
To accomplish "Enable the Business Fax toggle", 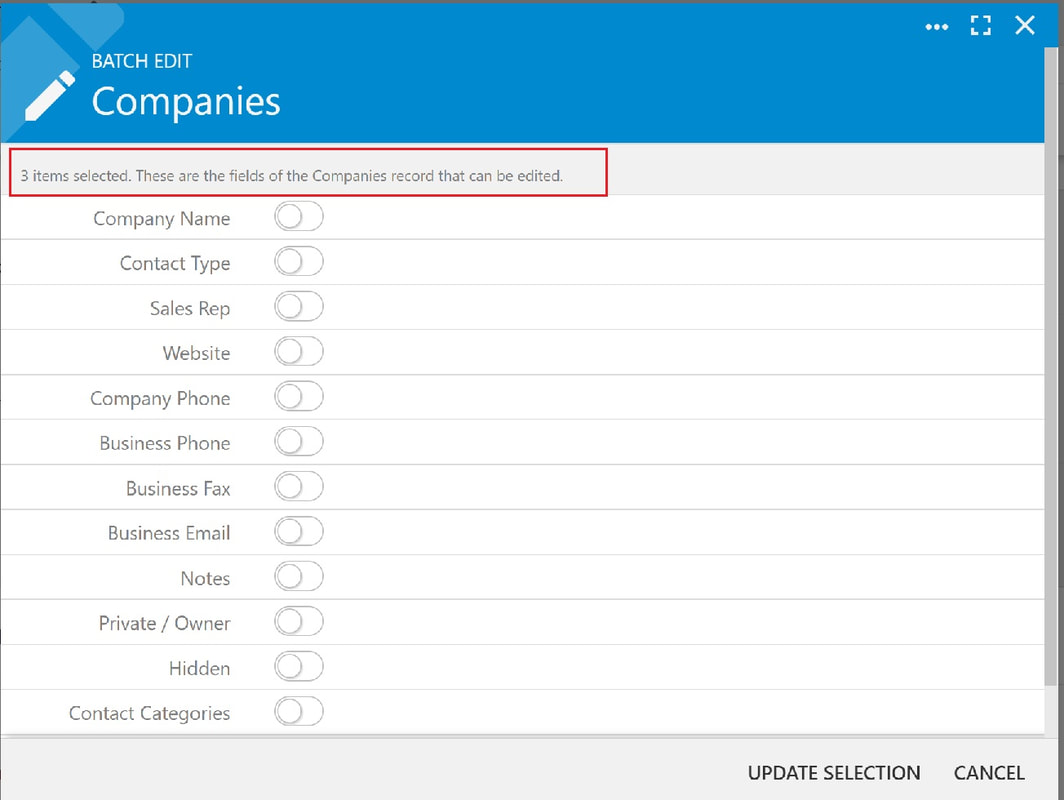I will click(299, 487).
